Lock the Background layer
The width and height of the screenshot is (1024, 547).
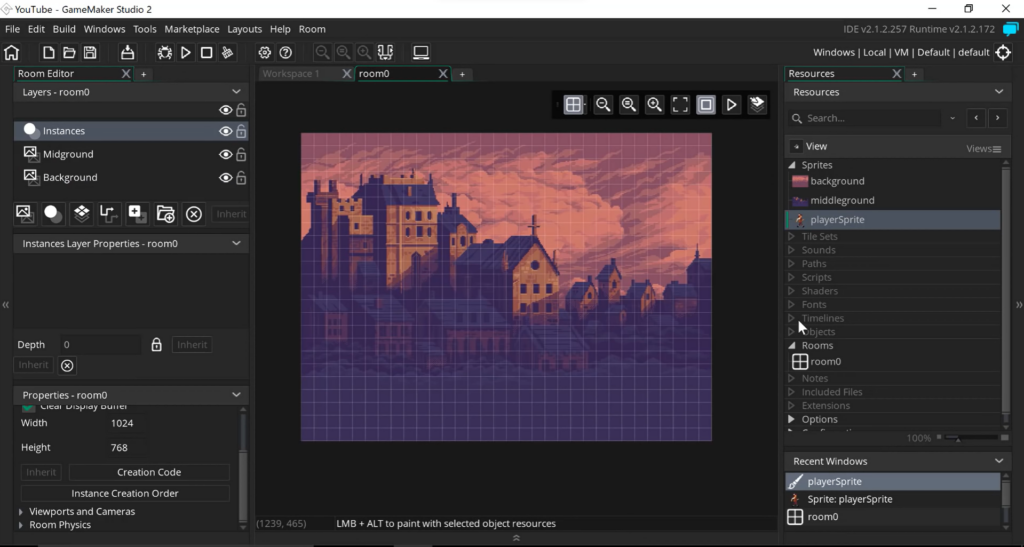[241, 178]
